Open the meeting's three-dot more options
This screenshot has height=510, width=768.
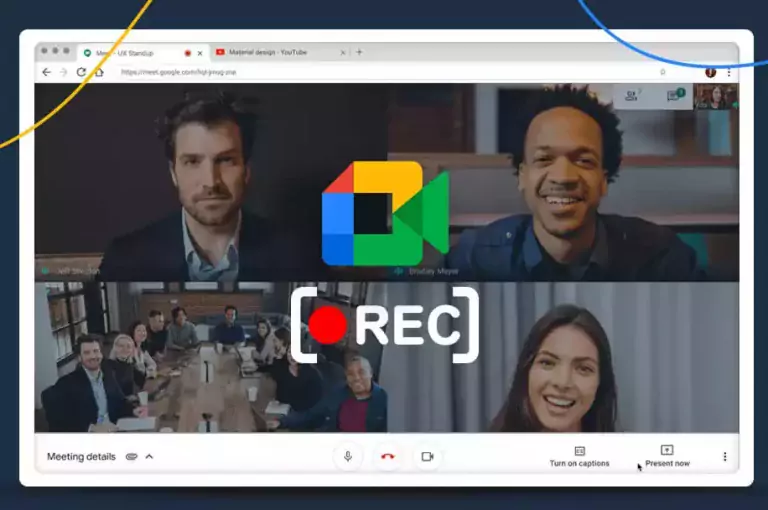pyautogui.click(x=725, y=457)
